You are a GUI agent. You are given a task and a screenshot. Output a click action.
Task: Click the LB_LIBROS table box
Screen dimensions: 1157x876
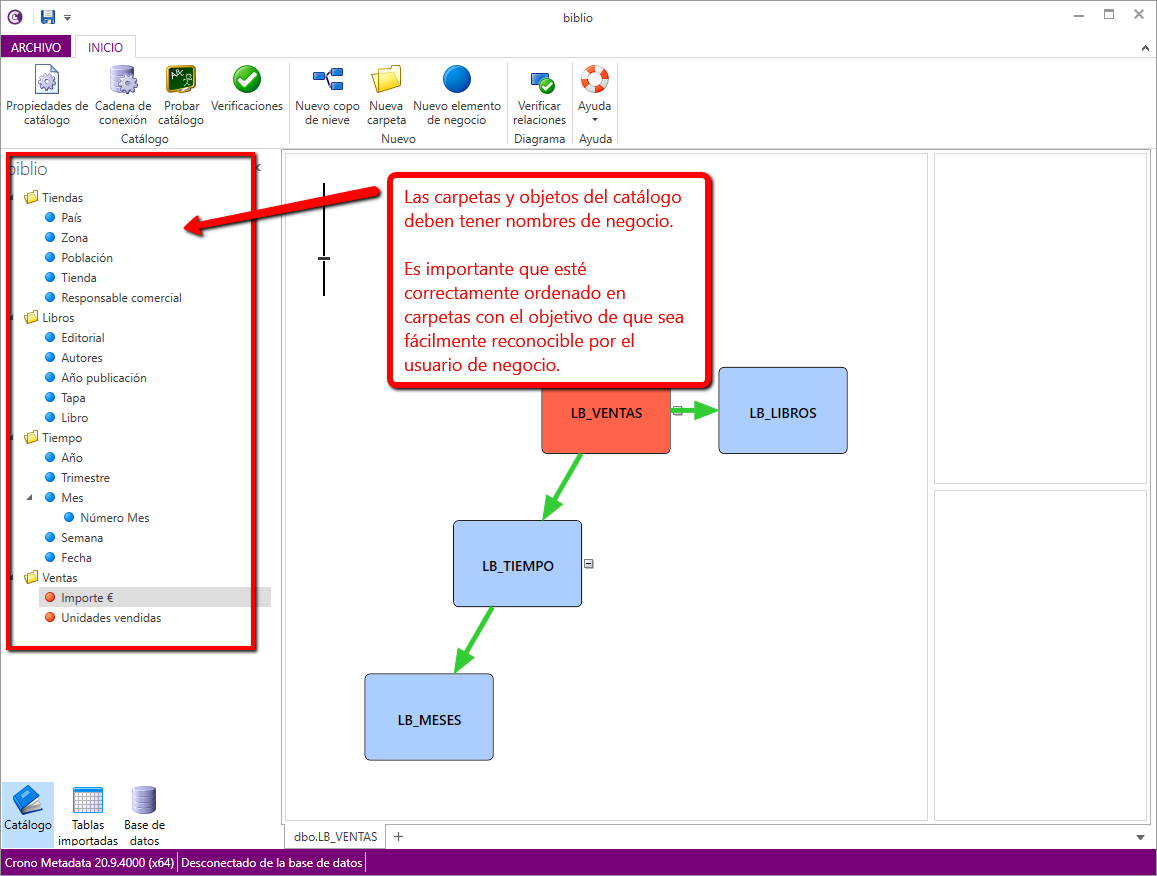pos(782,411)
